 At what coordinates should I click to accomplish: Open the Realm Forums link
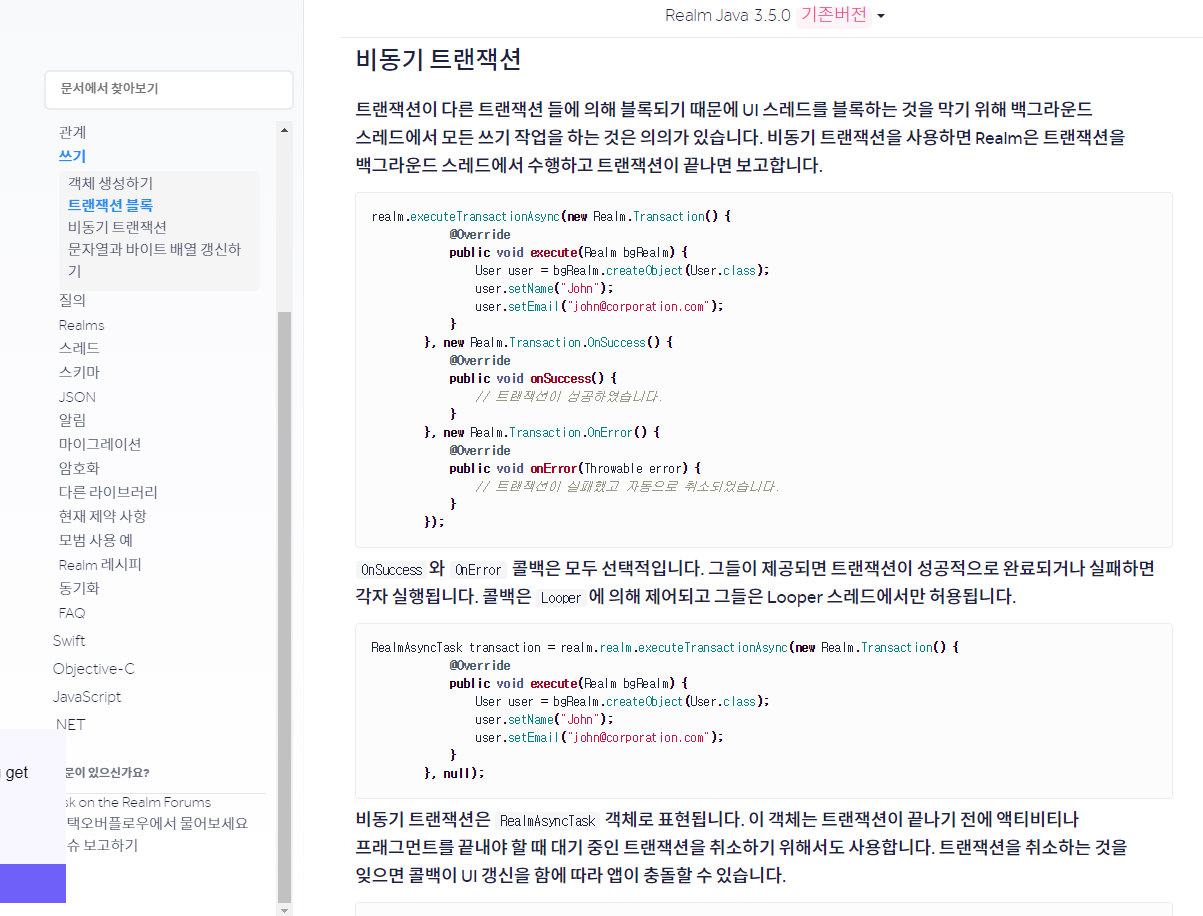click(x=139, y=802)
